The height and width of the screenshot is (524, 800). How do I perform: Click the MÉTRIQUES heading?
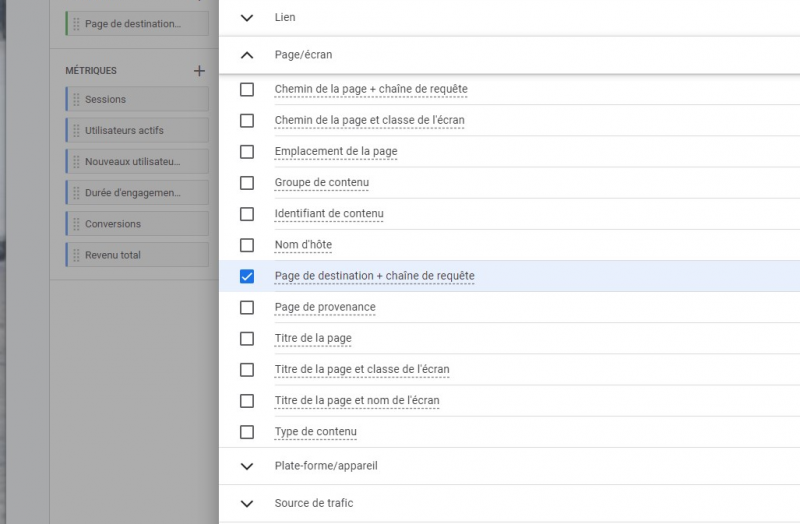point(91,70)
